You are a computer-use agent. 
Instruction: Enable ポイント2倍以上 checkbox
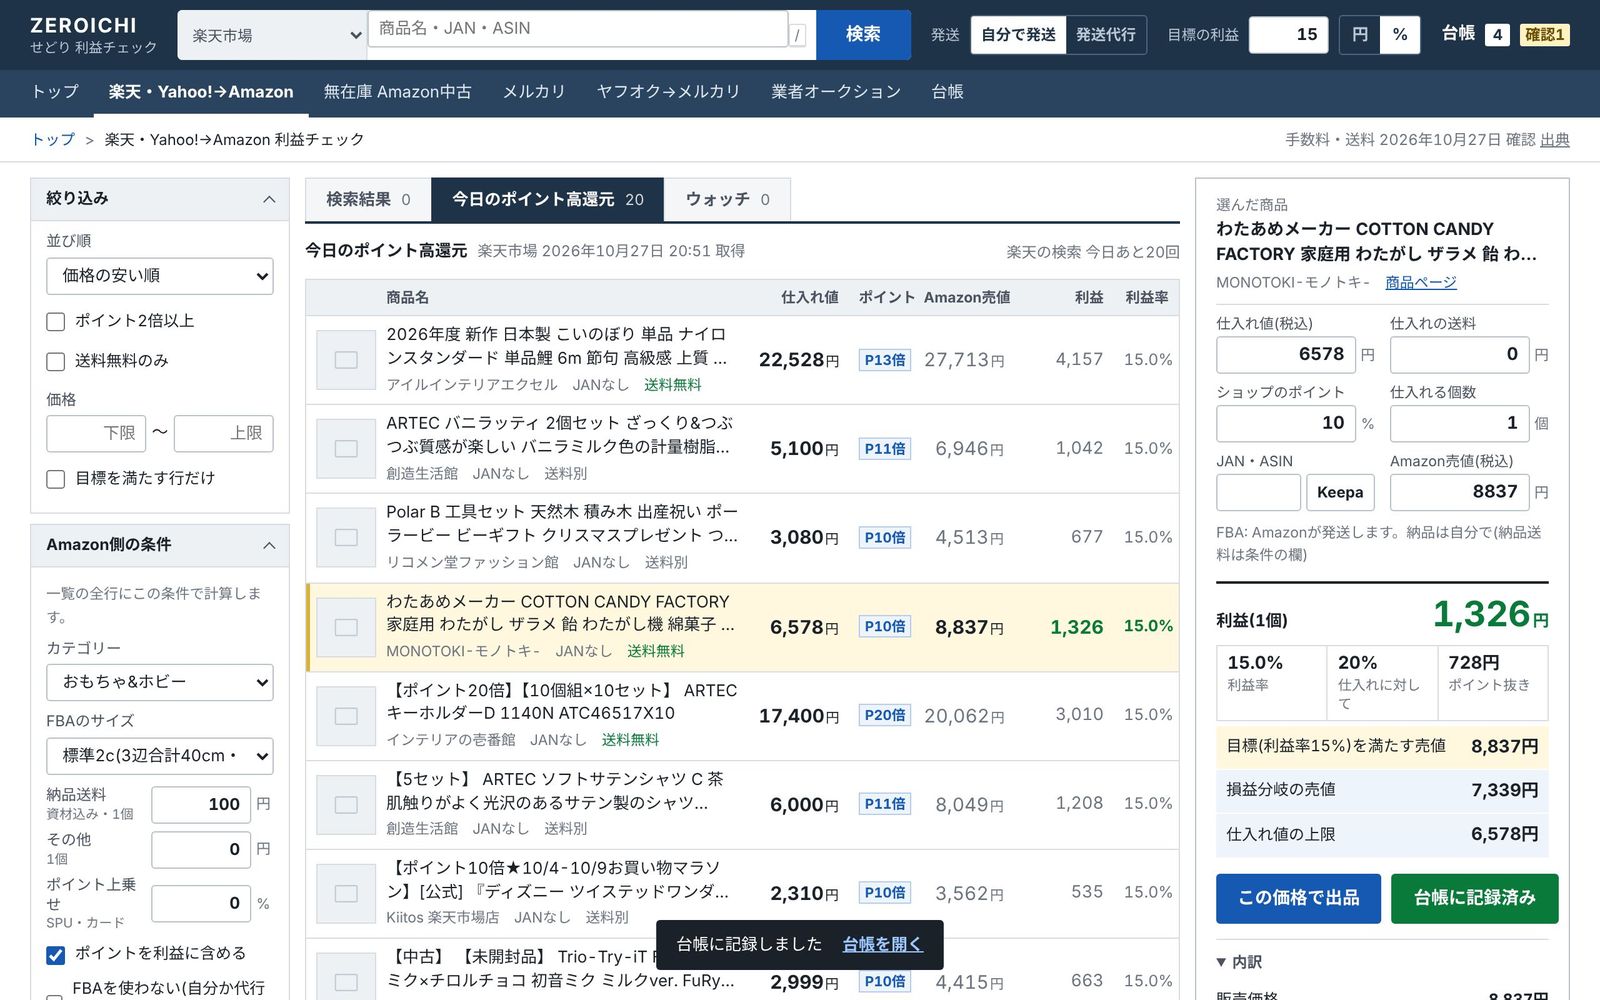[x=56, y=321]
